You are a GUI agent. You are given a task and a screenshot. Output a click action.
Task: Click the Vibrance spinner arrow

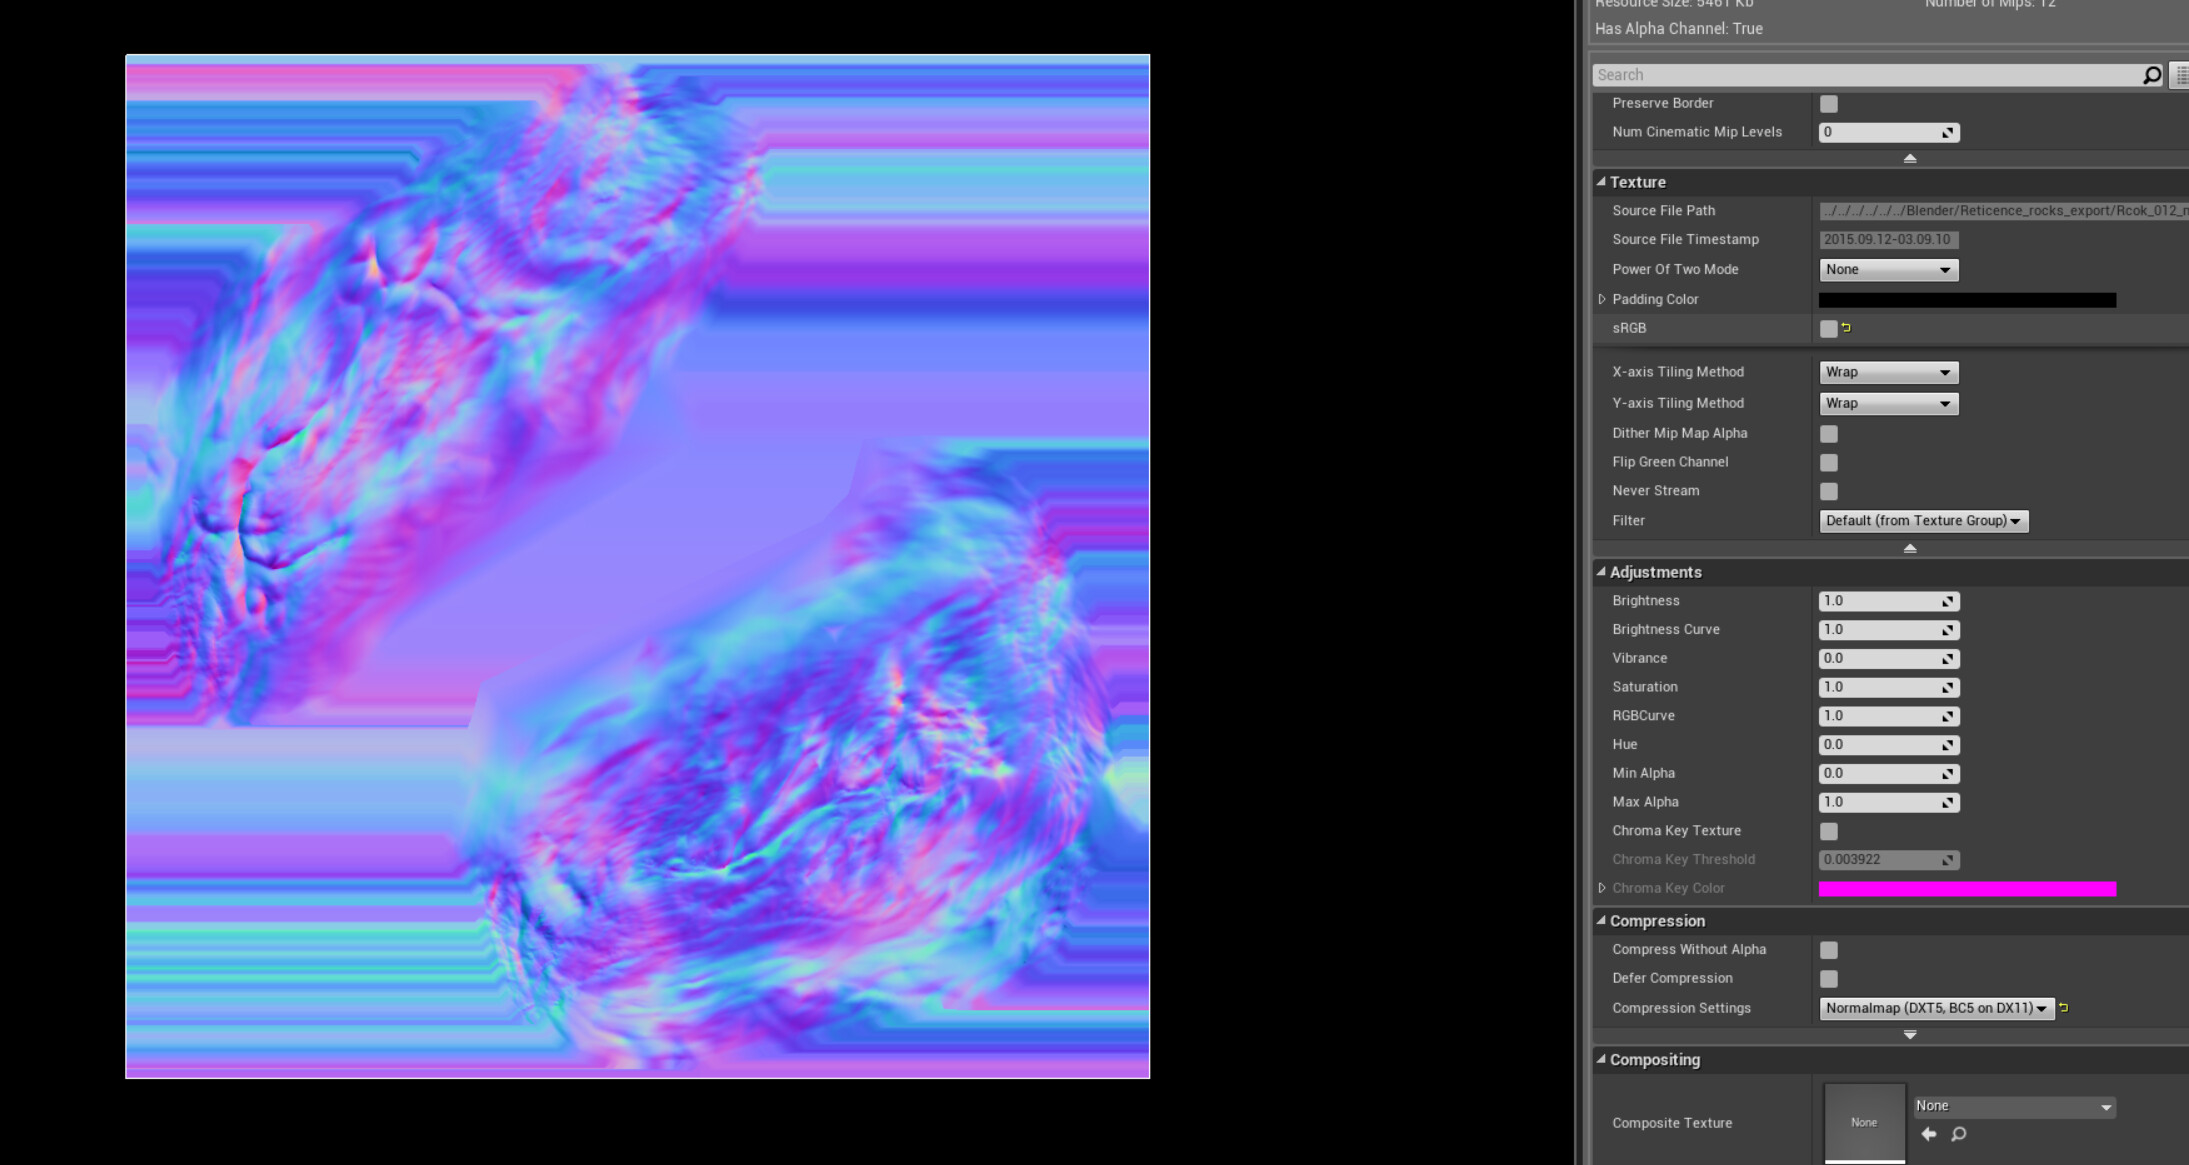pyautogui.click(x=1947, y=659)
